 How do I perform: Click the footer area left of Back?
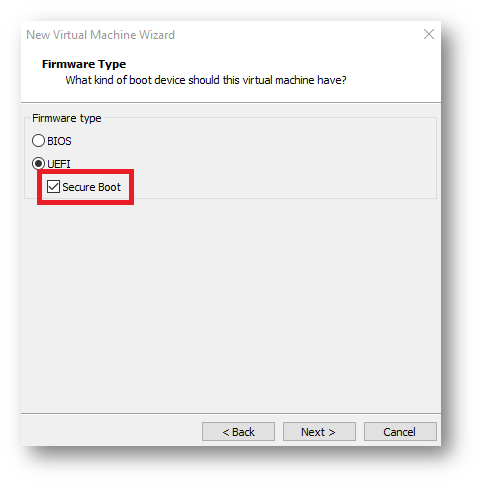[x=110, y=432]
